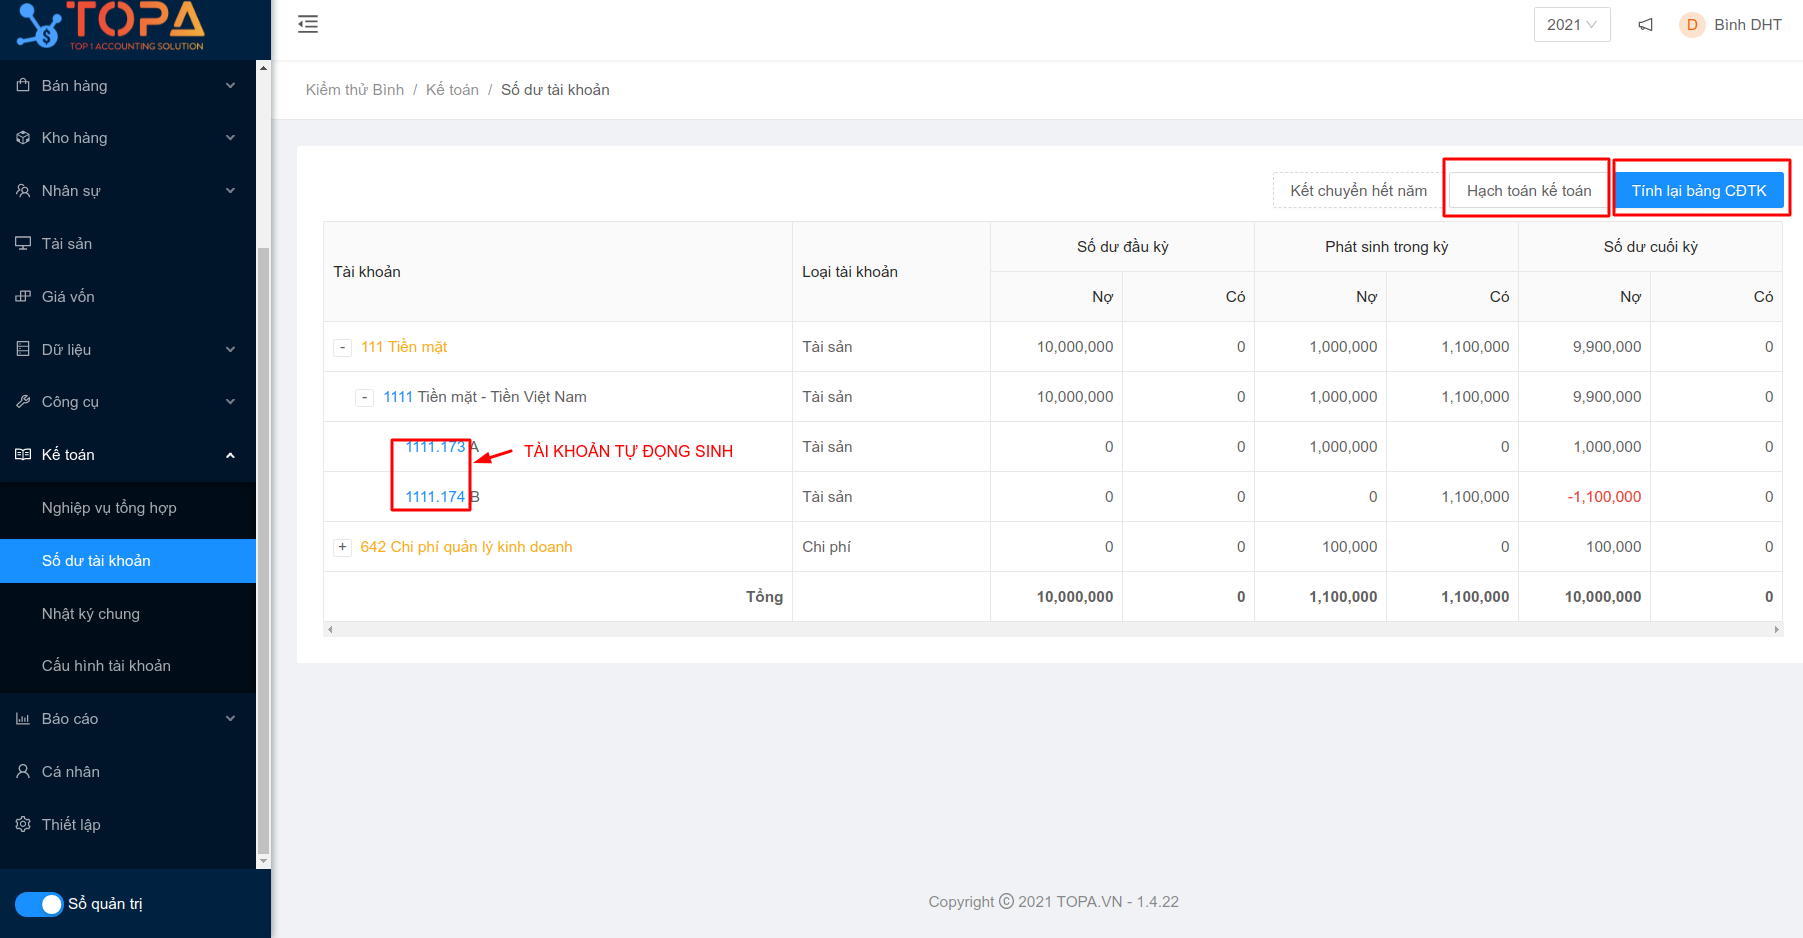Click the Công cụ wrench icon

pyautogui.click(x=23, y=402)
